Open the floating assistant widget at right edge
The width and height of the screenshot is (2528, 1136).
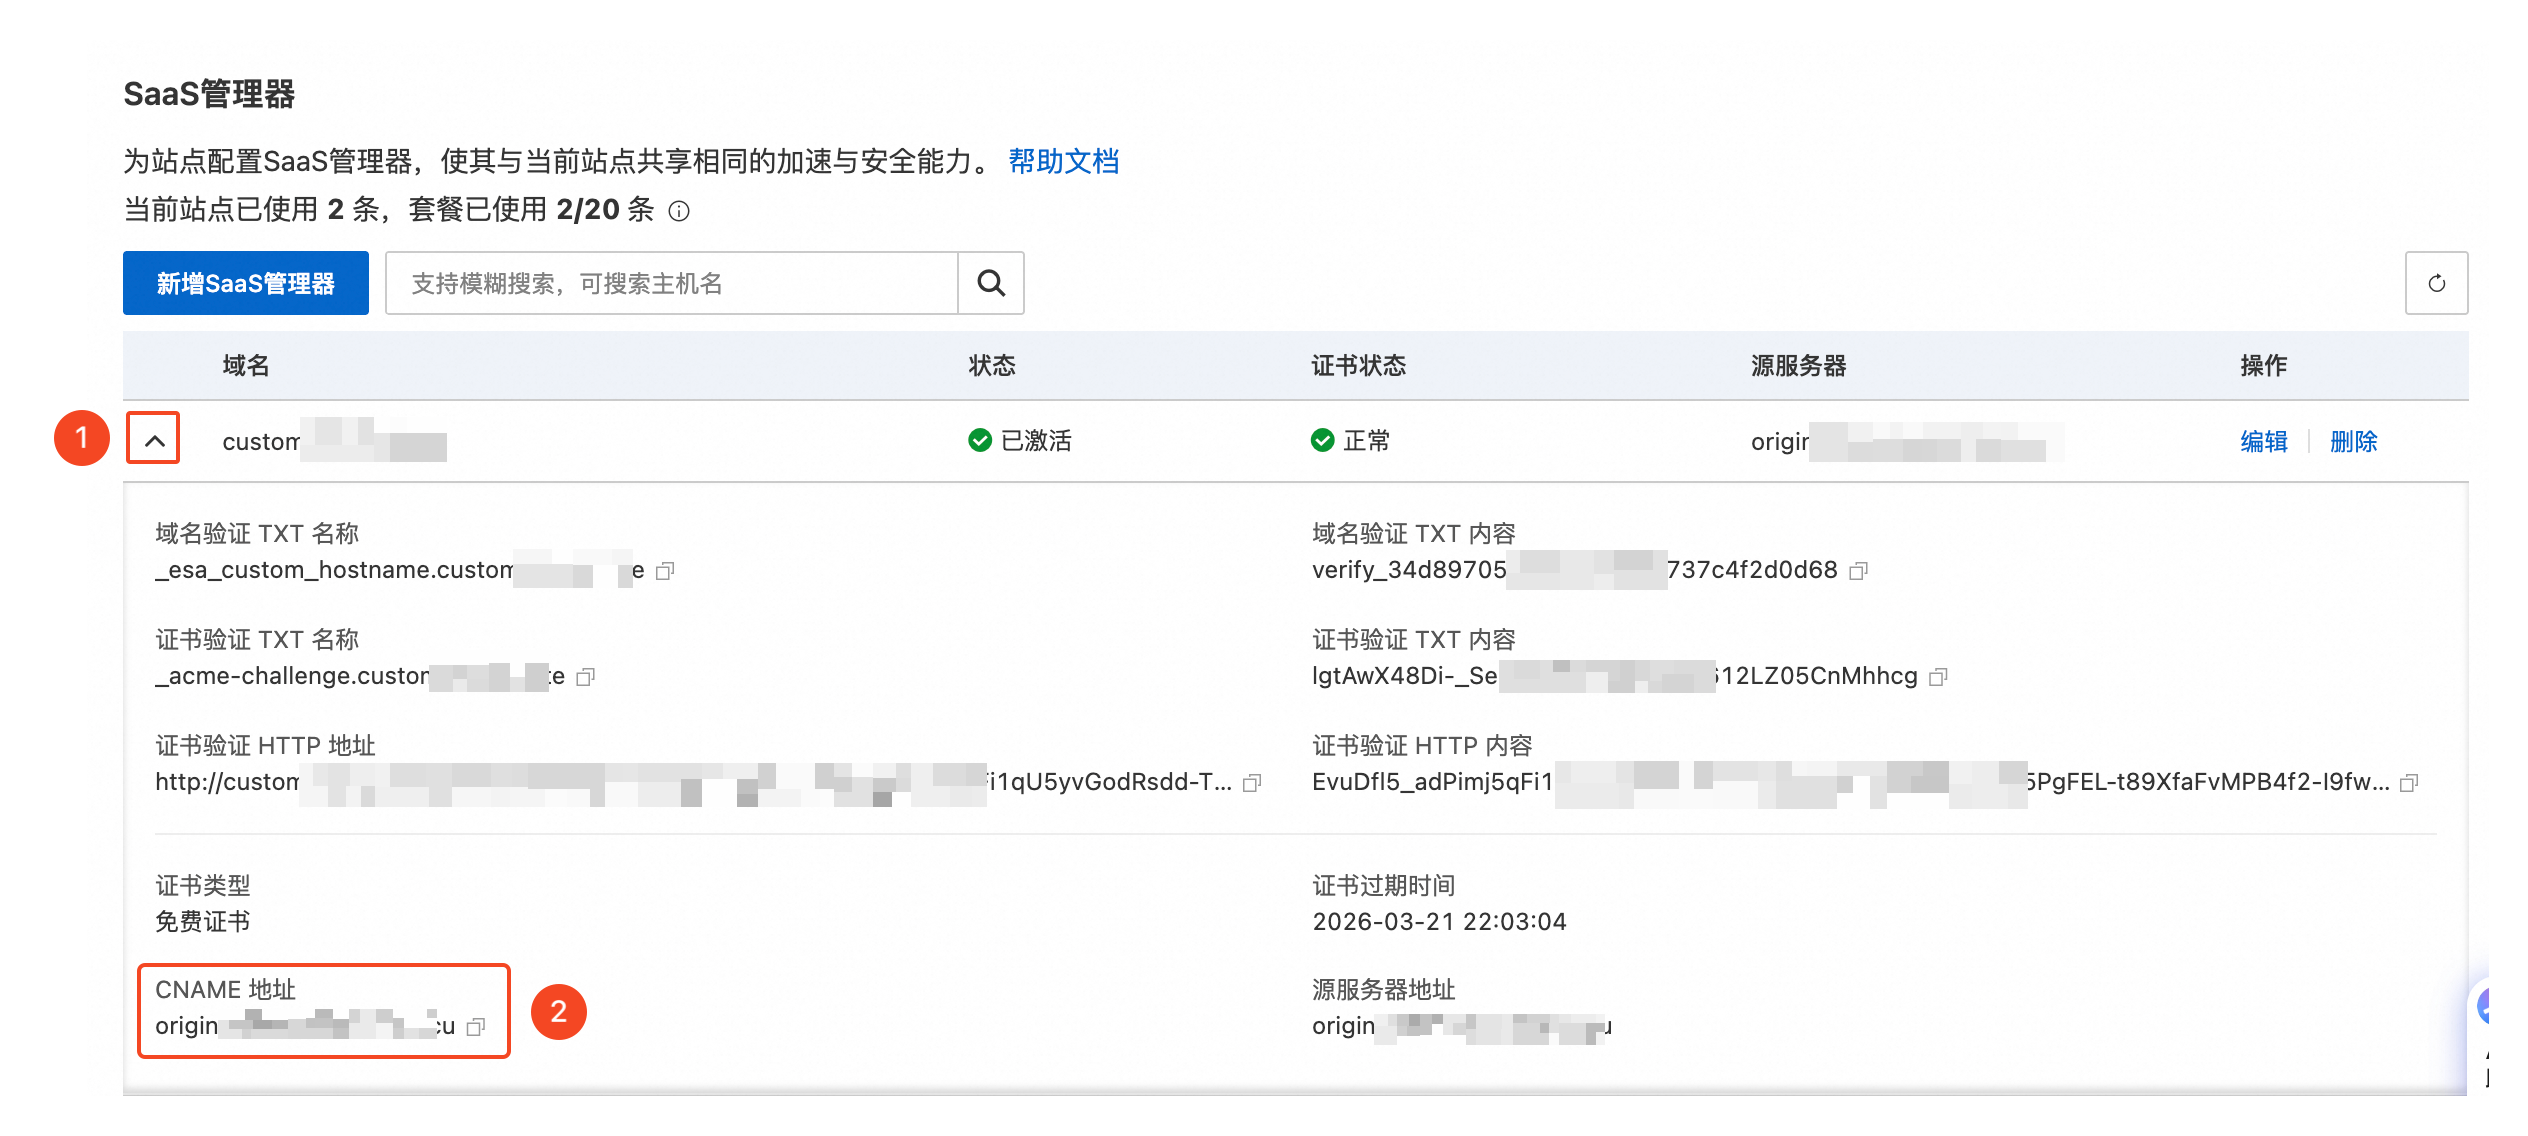coord(2486,1007)
